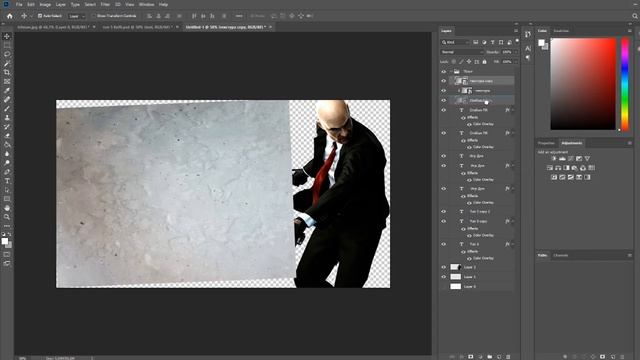Select the Zoom tool

pos(7,217)
